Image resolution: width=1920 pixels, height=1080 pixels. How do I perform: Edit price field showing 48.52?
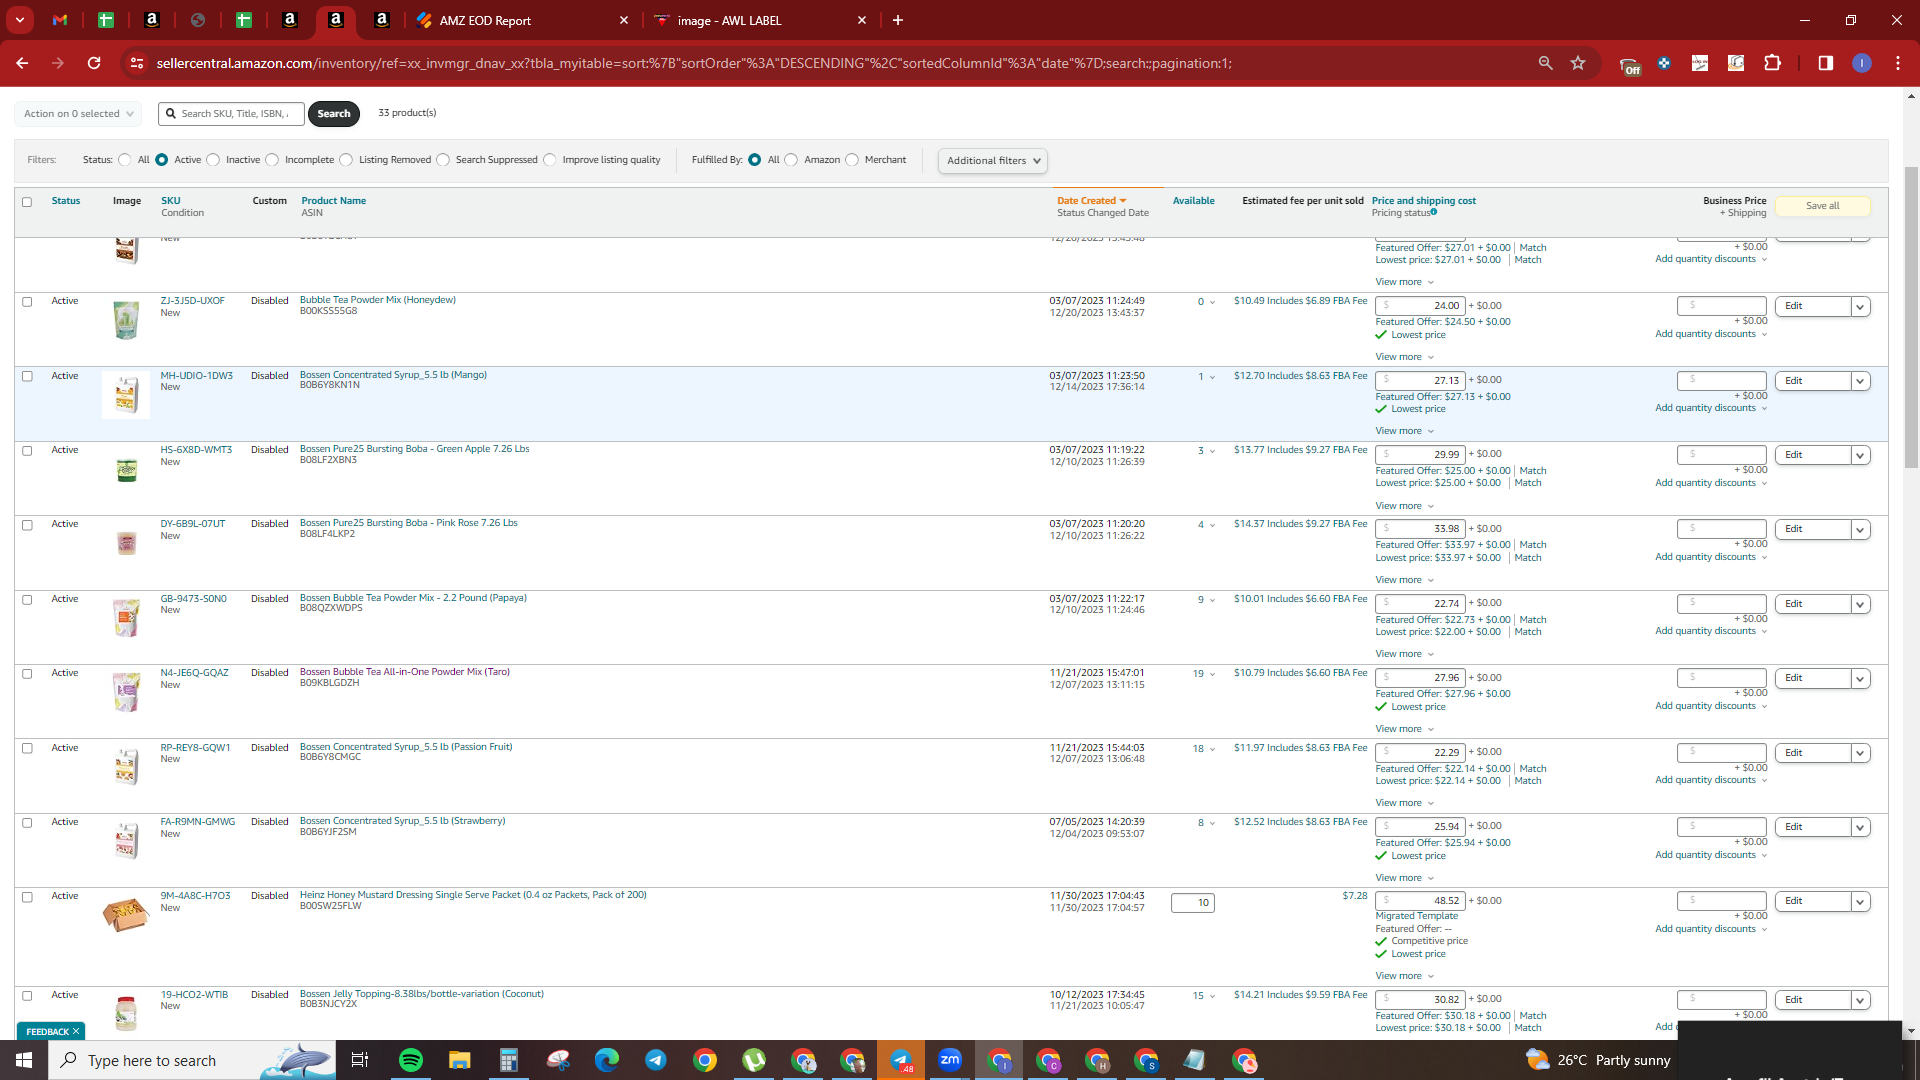(x=1420, y=901)
